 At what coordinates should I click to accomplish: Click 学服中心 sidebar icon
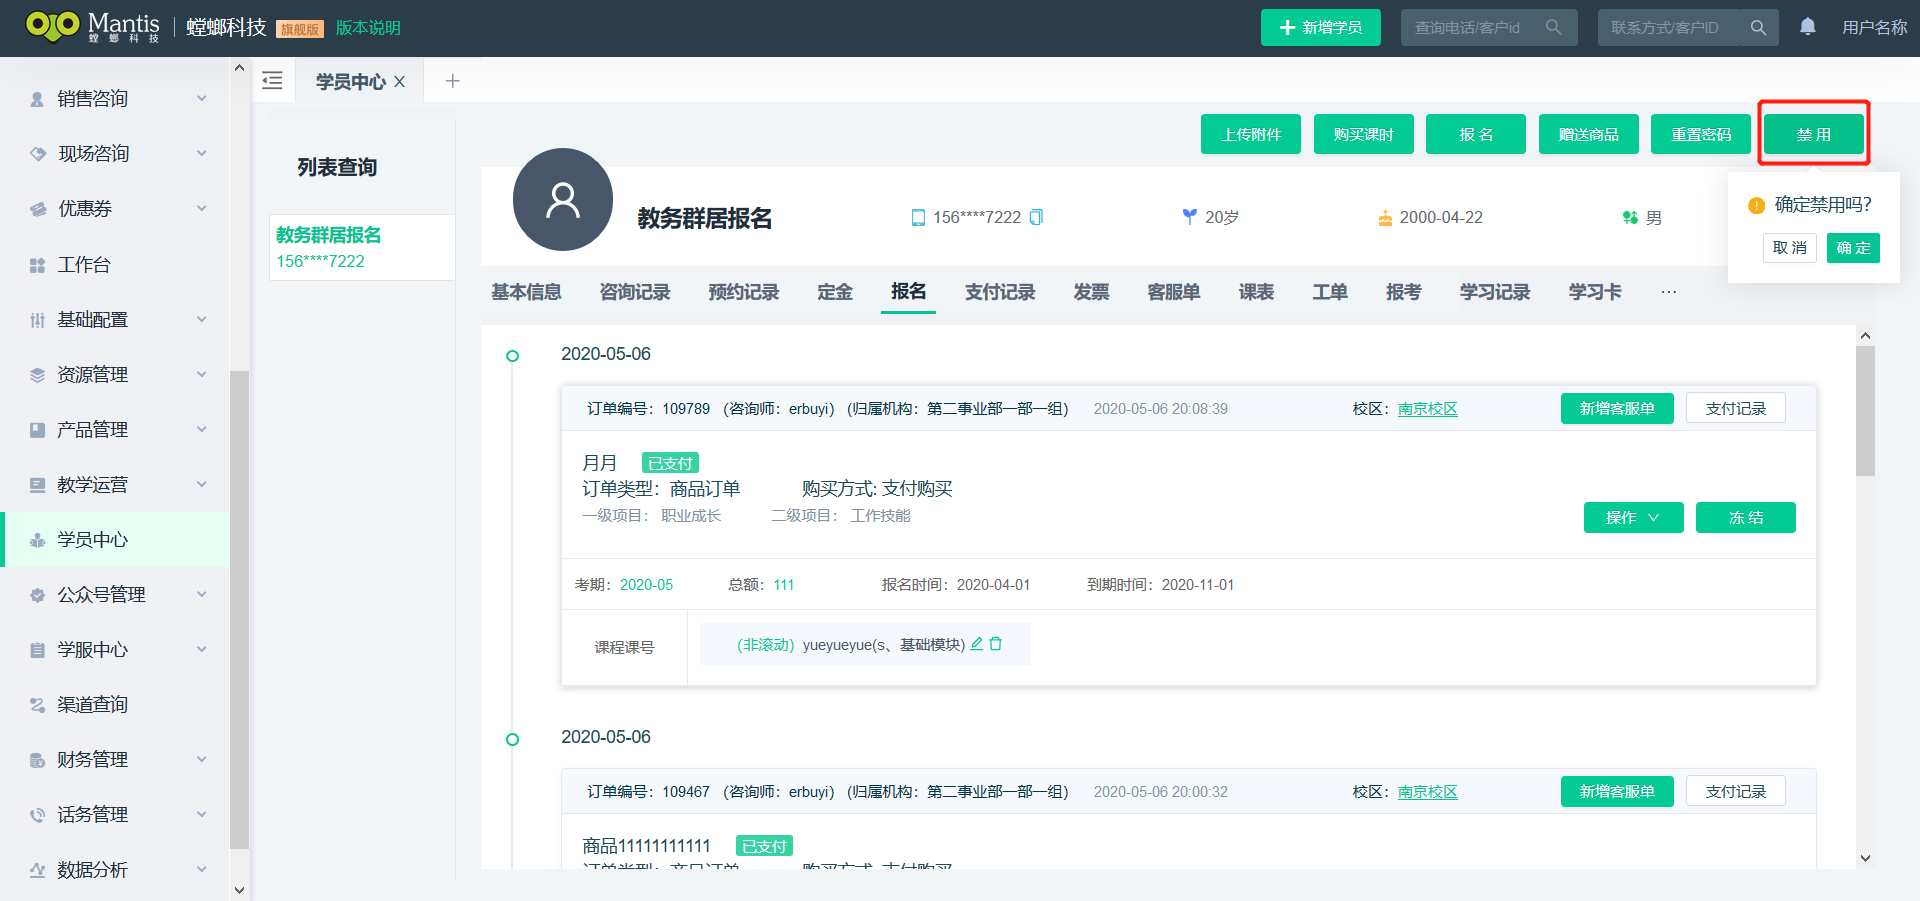tap(37, 650)
